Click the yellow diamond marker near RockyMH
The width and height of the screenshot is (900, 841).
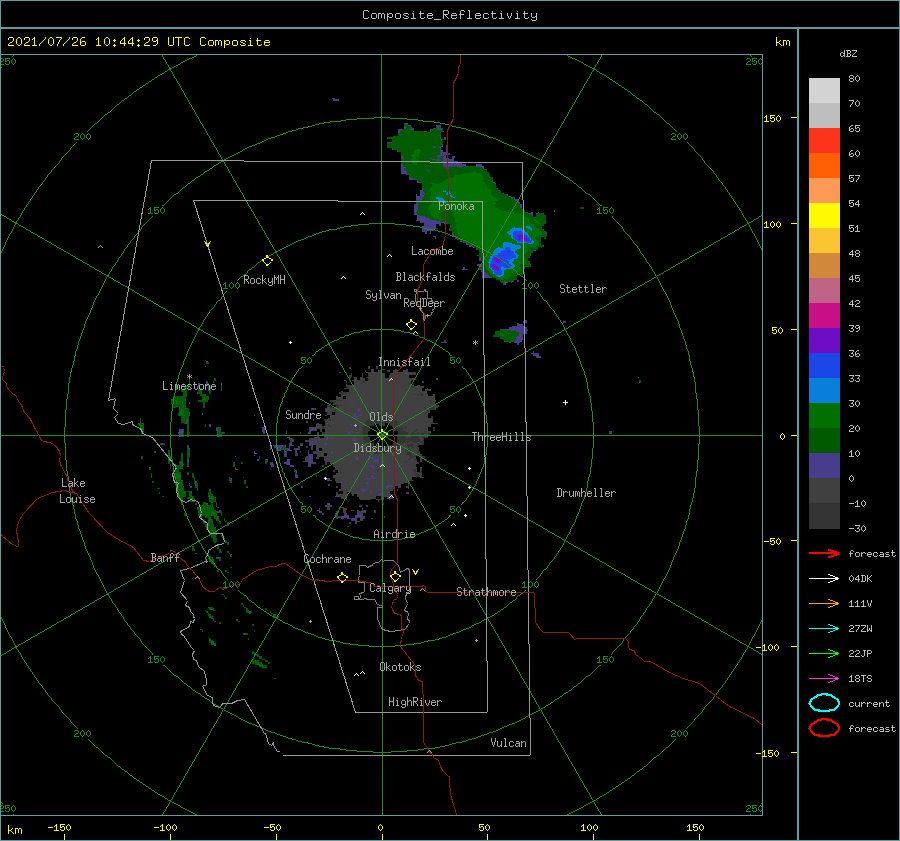pyautogui.click(x=267, y=261)
